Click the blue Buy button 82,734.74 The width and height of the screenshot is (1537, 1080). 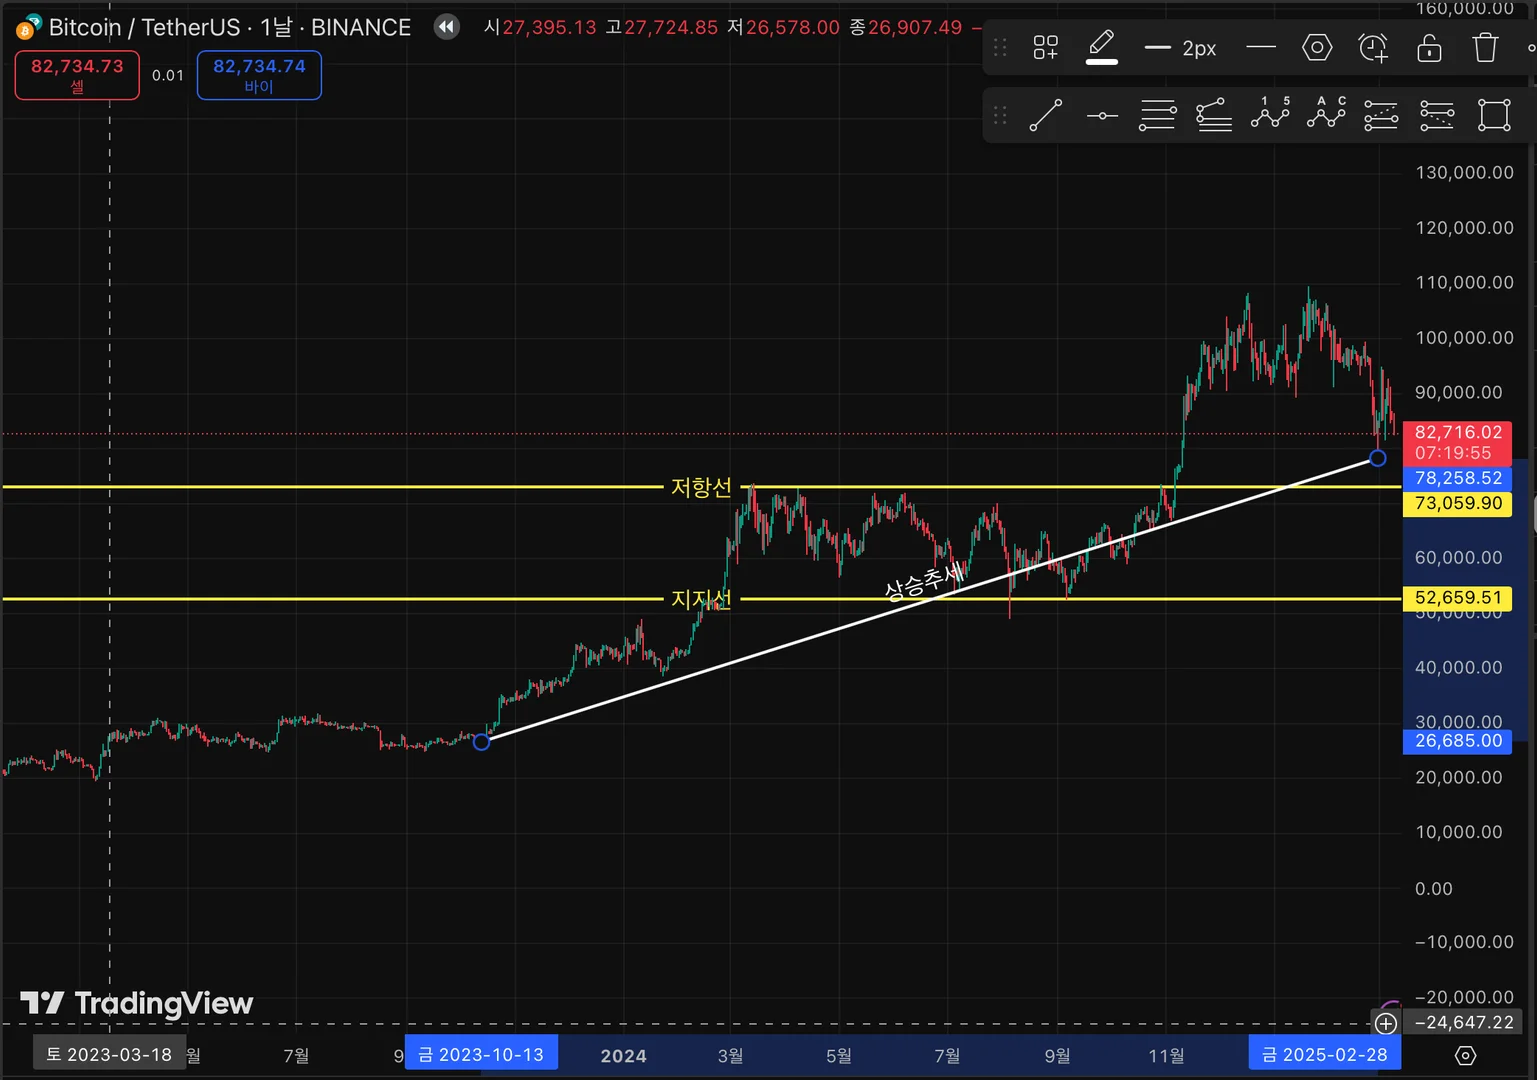(259, 75)
